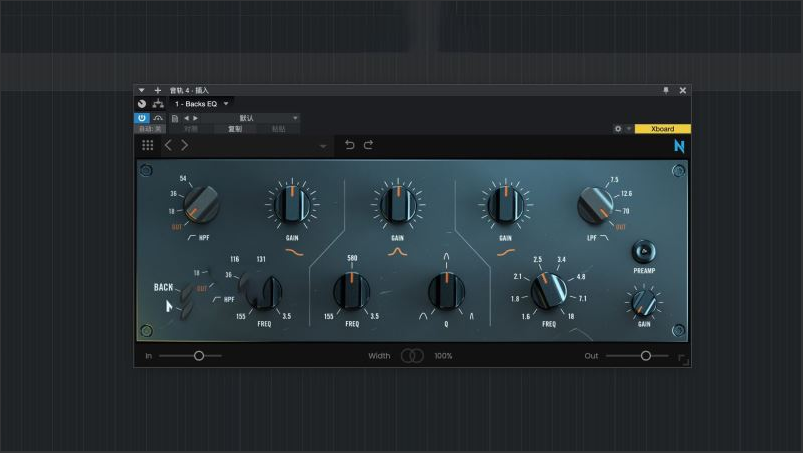Click the 100% width value
803x453 pixels.
pyautogui.click(x=443, y=356)
